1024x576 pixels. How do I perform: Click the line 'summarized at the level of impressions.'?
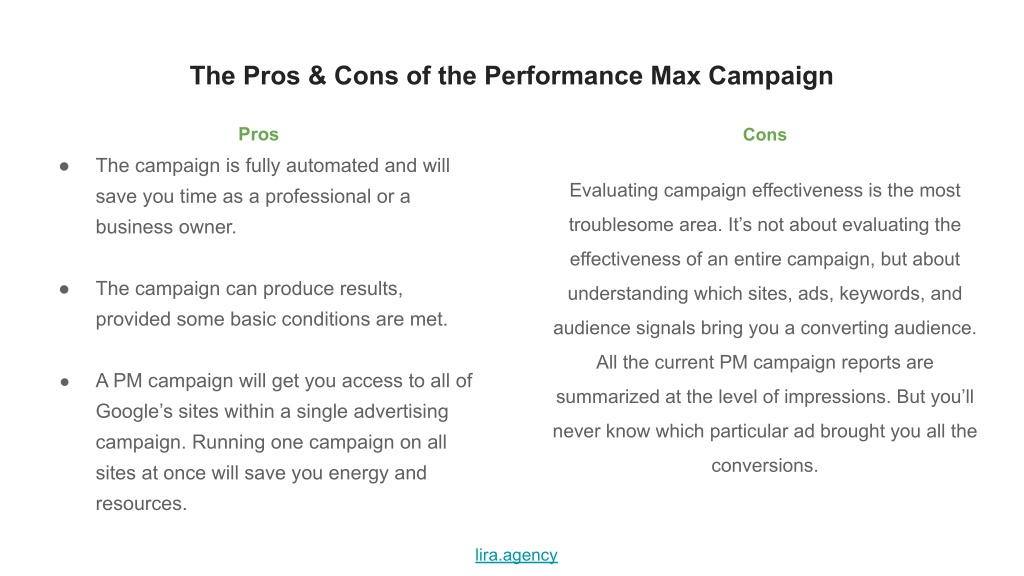coord(765,397)
